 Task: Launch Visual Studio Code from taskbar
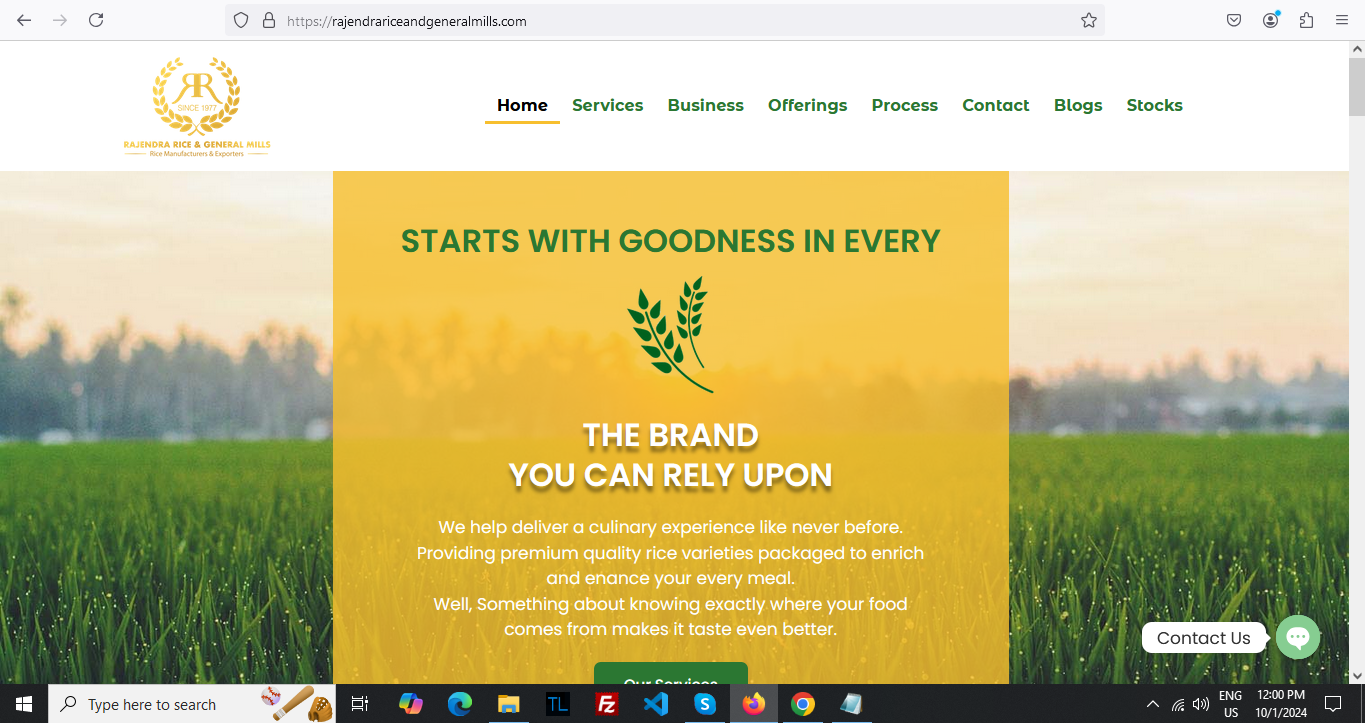pos(655,704)
